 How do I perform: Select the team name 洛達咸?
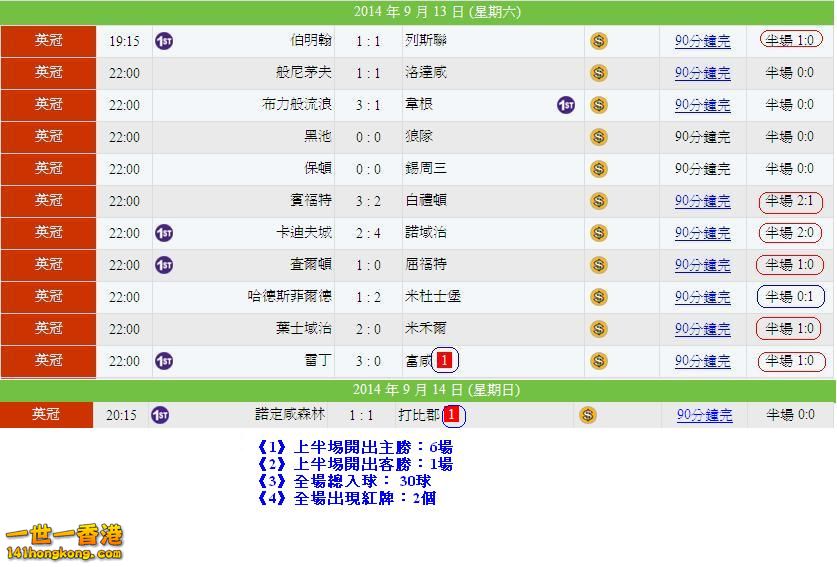[x=426, y=73]
